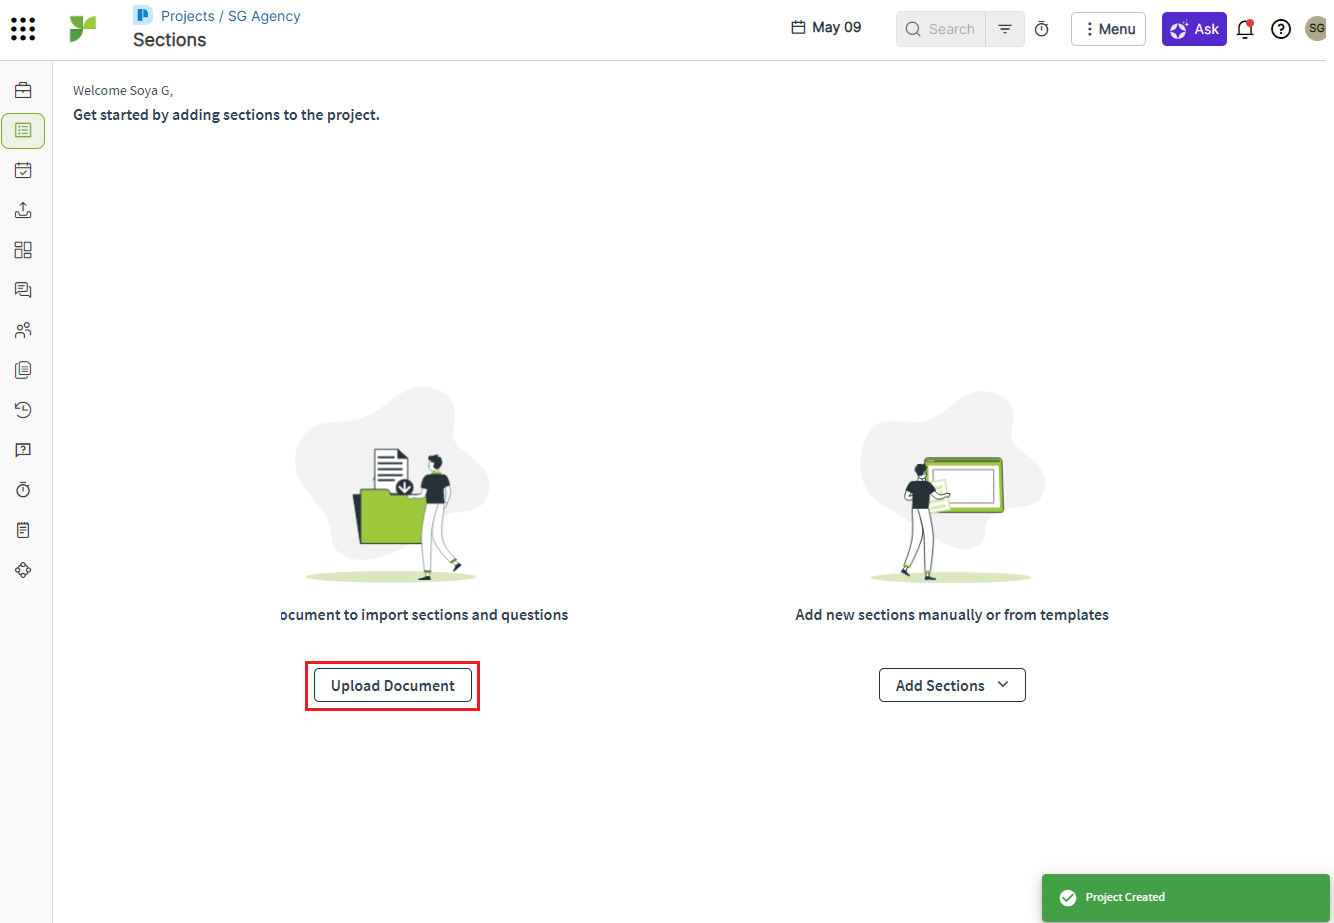Click the upload tray sidebar icon

pyautogui.click(x=23, y=210)
